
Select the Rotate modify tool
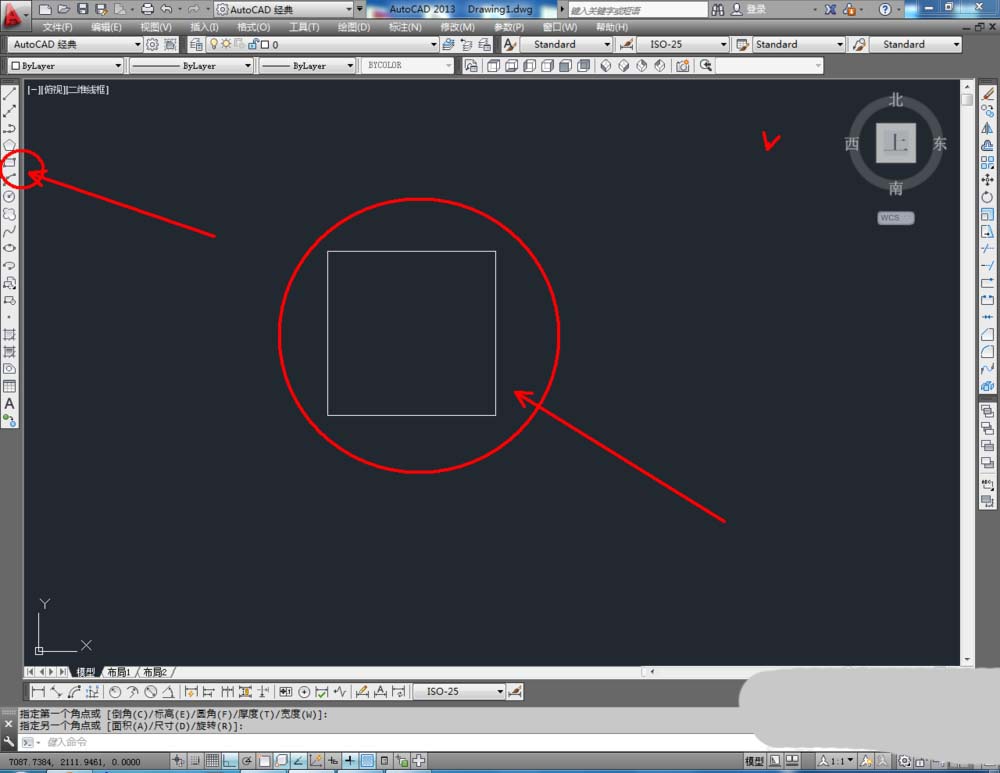tap(987, 197)
